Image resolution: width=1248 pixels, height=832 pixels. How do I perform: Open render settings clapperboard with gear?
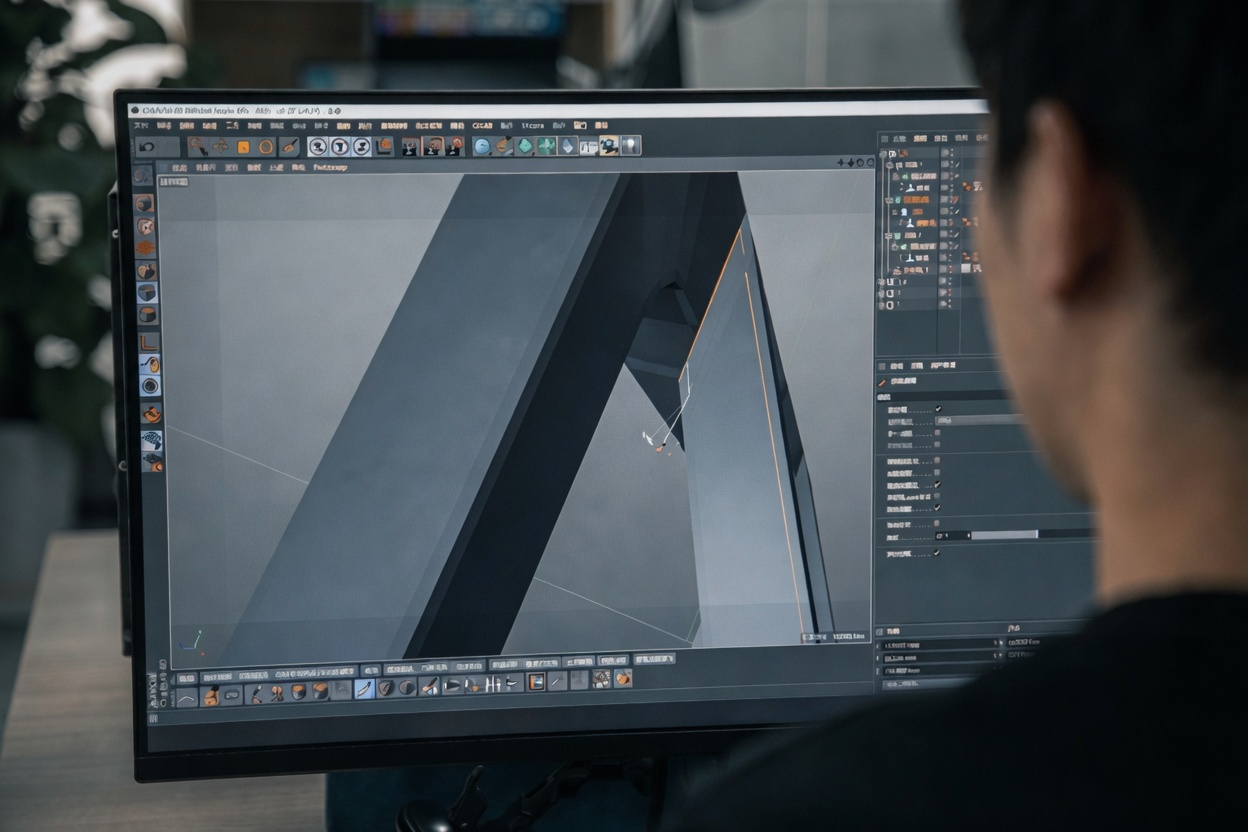click(x=455, y=147)
